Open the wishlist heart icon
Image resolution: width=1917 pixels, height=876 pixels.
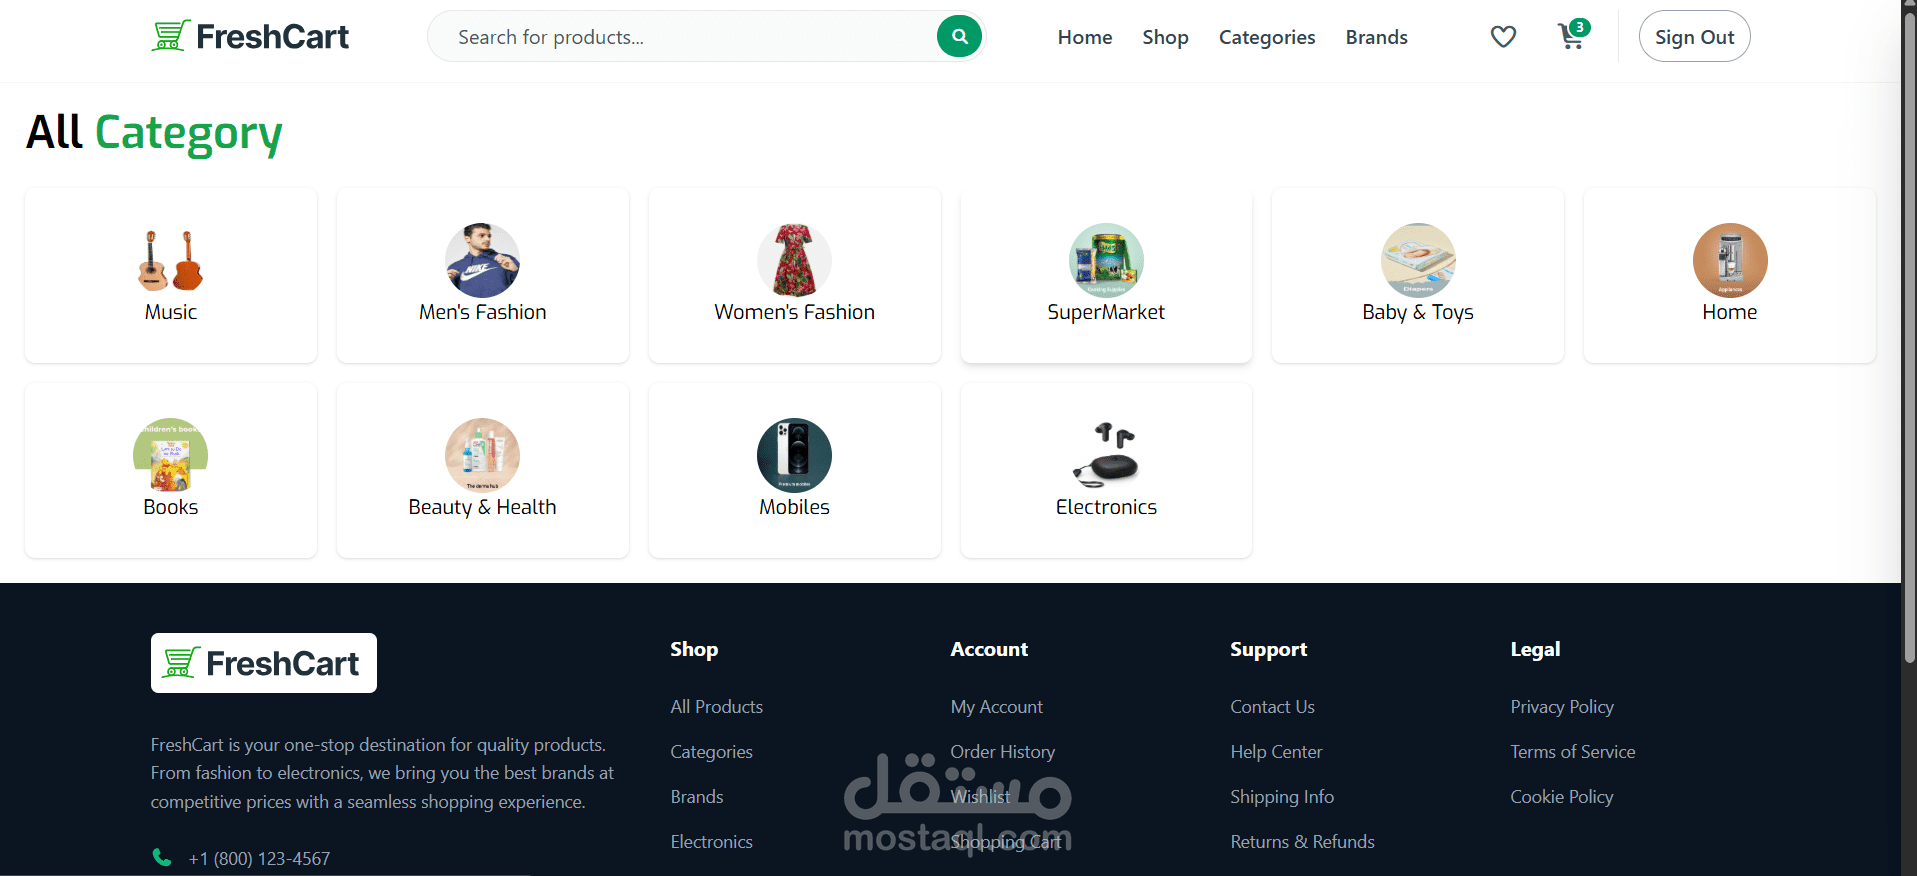[1503, 37]
